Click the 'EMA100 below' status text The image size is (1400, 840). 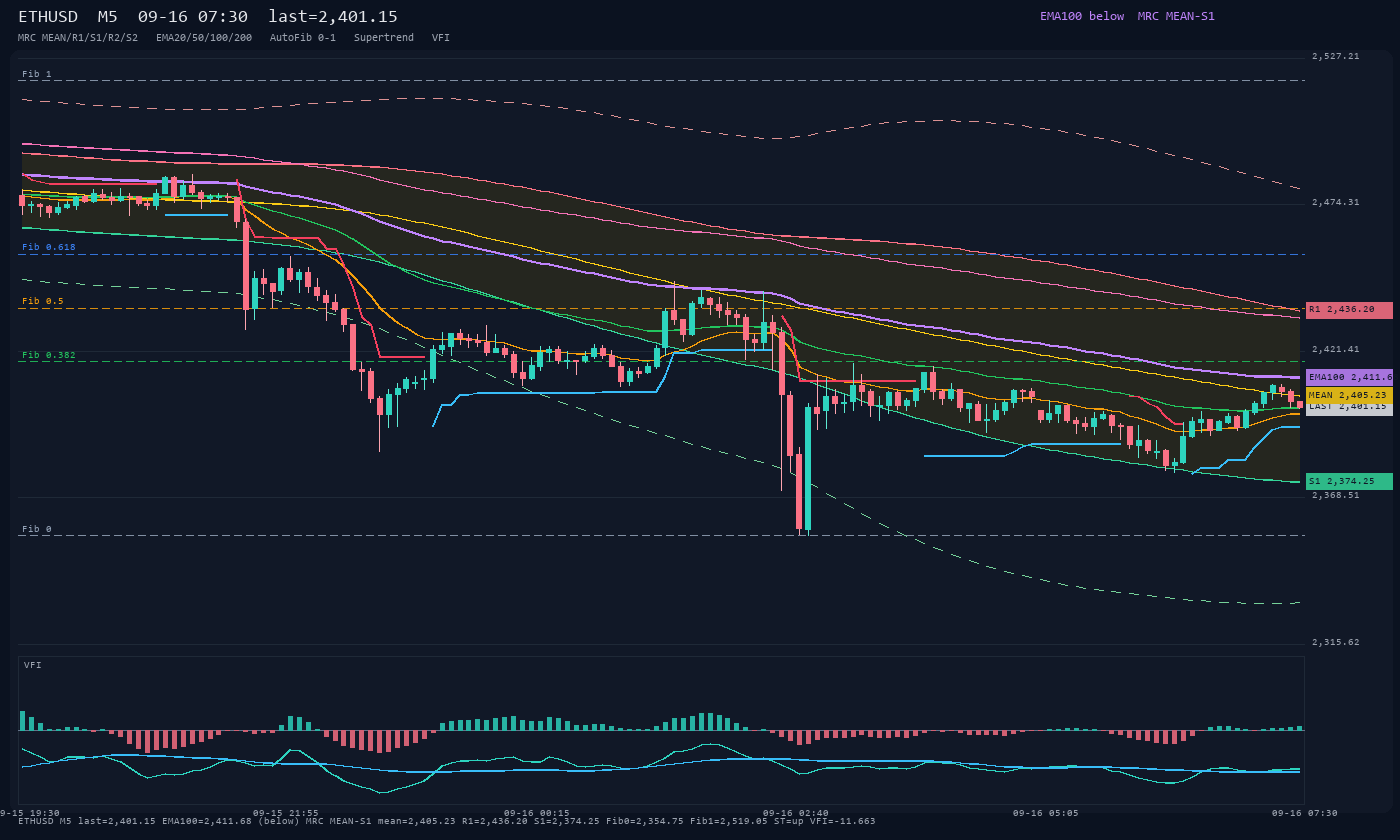pos(1082,16)
